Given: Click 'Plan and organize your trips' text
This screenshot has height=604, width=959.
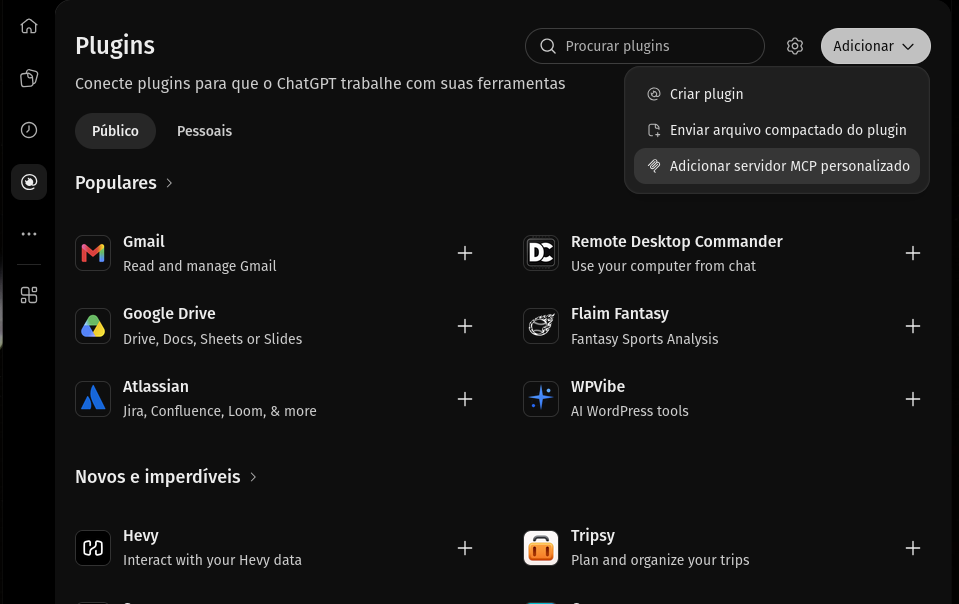Looking at the screenshot, I should (x=660, y=560).
